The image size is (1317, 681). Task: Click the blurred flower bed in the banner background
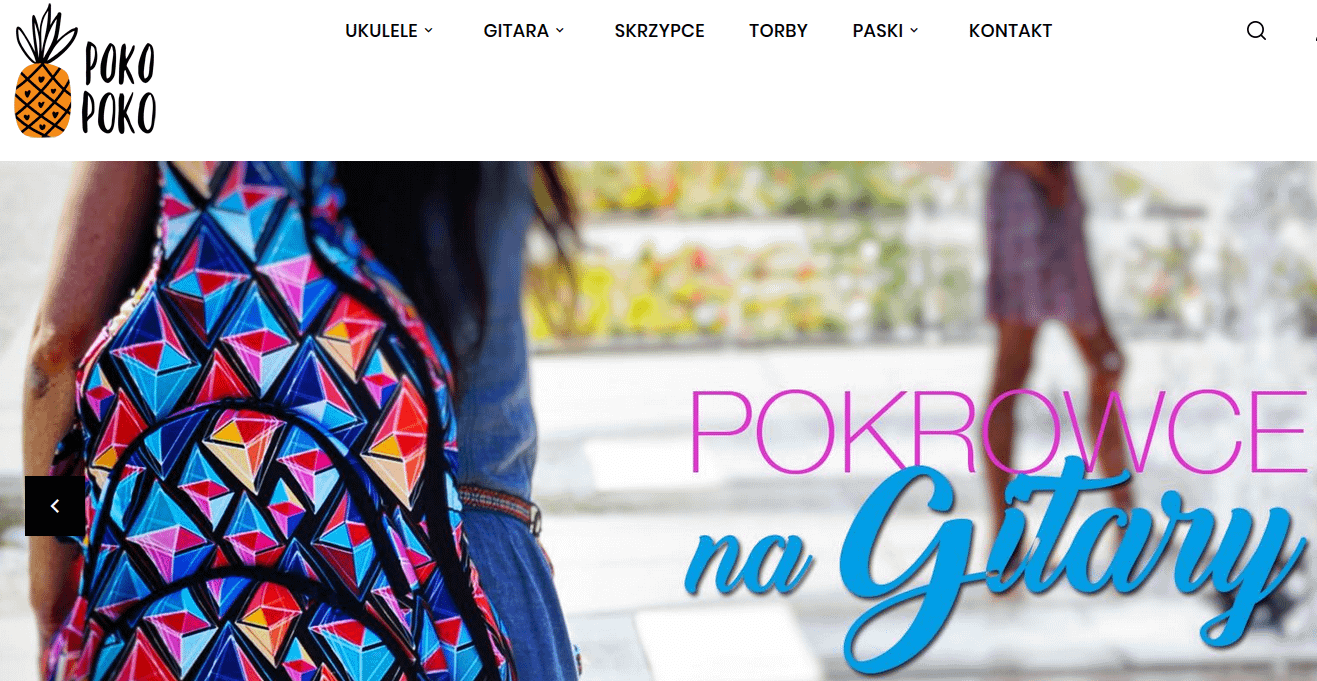click(x=760, y=250)
